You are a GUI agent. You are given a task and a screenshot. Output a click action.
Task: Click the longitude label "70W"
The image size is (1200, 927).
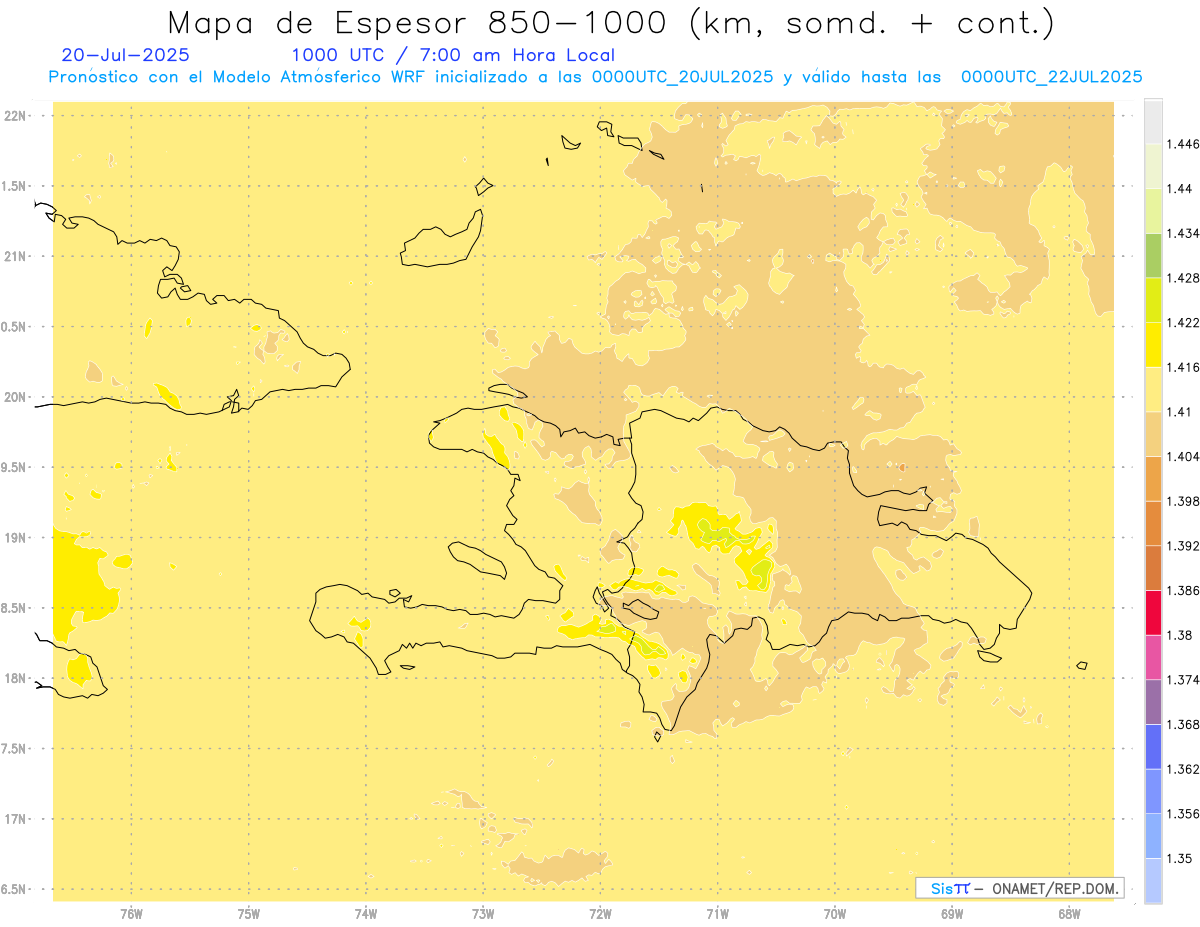coord(835,914)
